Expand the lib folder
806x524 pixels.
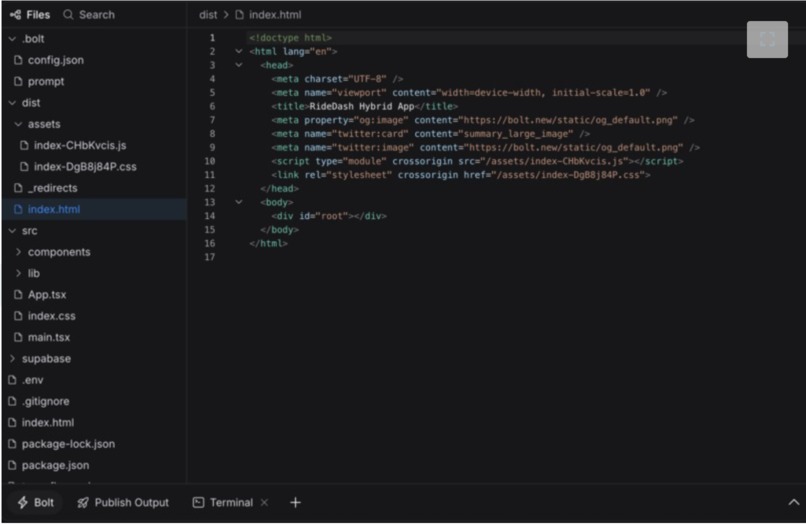[19, 274]
